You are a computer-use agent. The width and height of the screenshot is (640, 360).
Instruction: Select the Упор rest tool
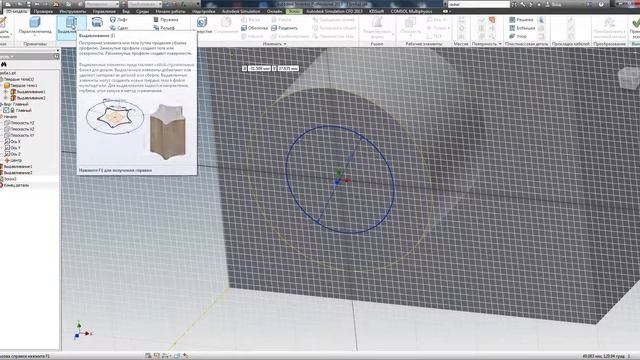pyautogui.click(x=518, y=36)
